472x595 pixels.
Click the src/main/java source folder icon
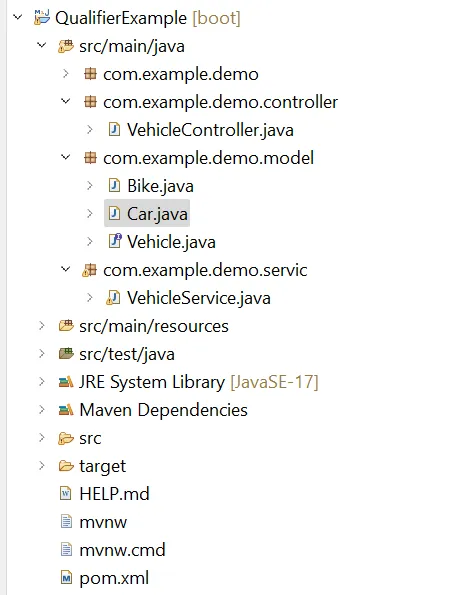point(66,46)
